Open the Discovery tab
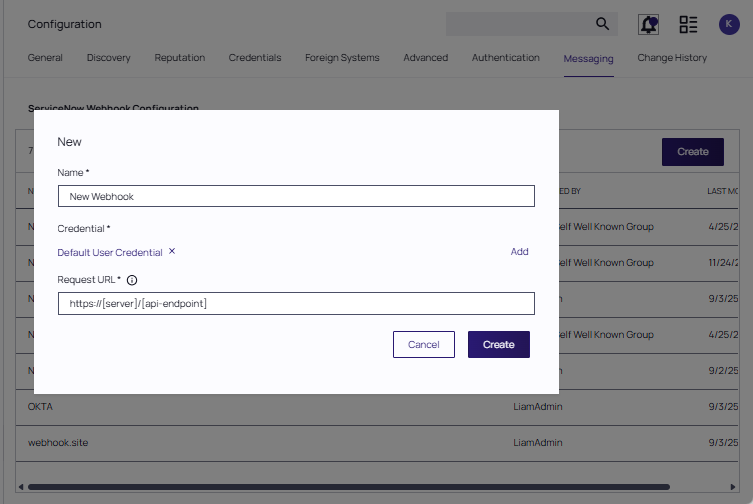This screenshot has height=504, width=753. click(108, 58)
